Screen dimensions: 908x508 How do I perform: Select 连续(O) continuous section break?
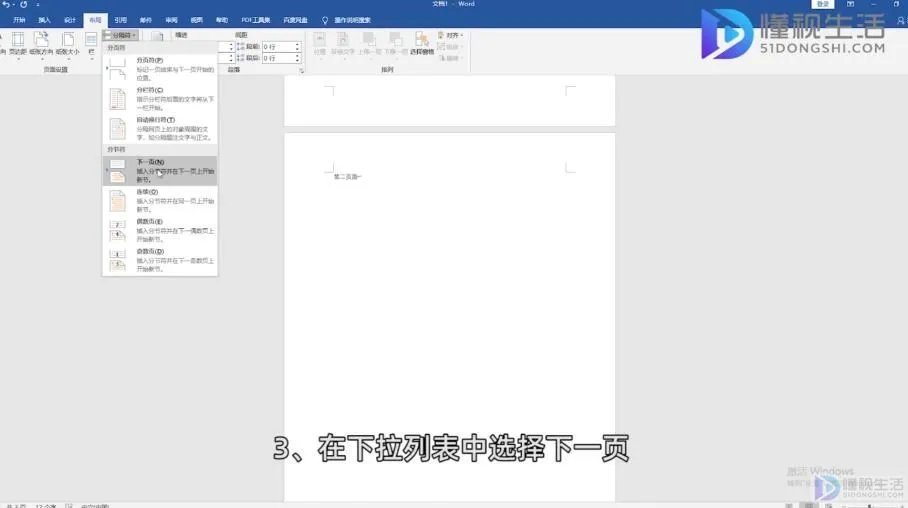(x=160, y=200)
